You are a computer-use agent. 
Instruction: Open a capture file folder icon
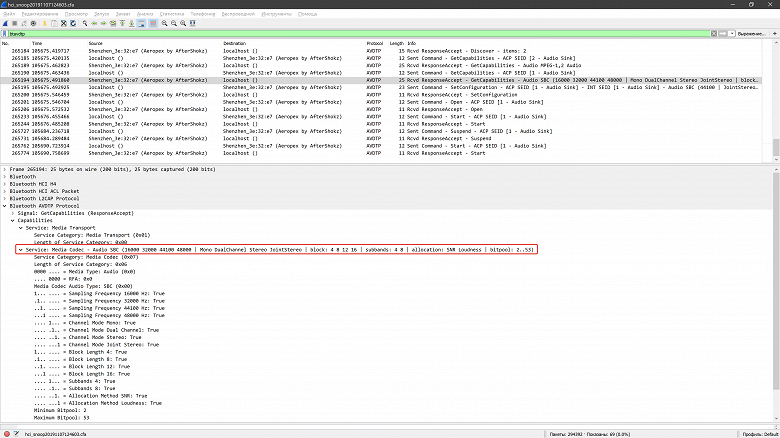click(45, 23)
